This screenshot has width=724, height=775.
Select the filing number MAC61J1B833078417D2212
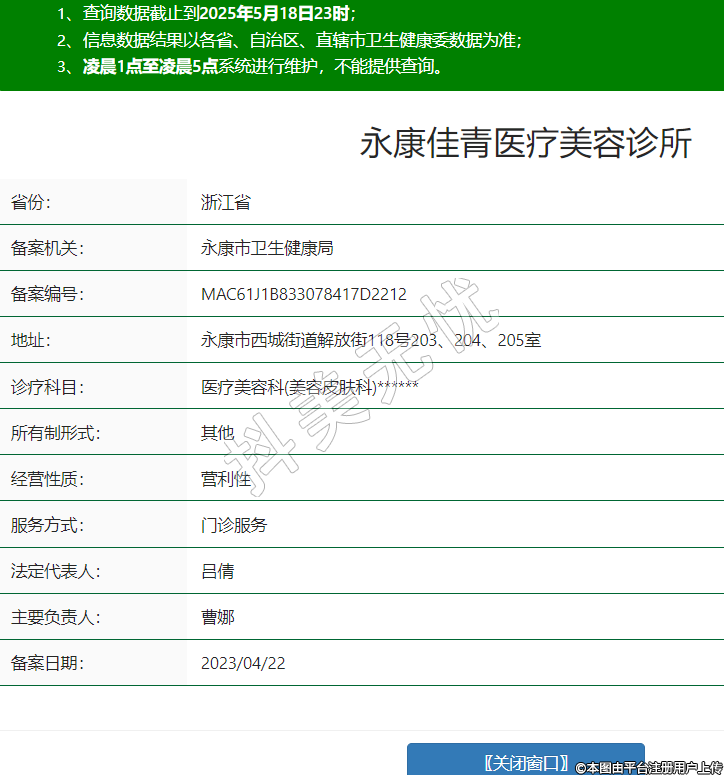click(304, 294)
